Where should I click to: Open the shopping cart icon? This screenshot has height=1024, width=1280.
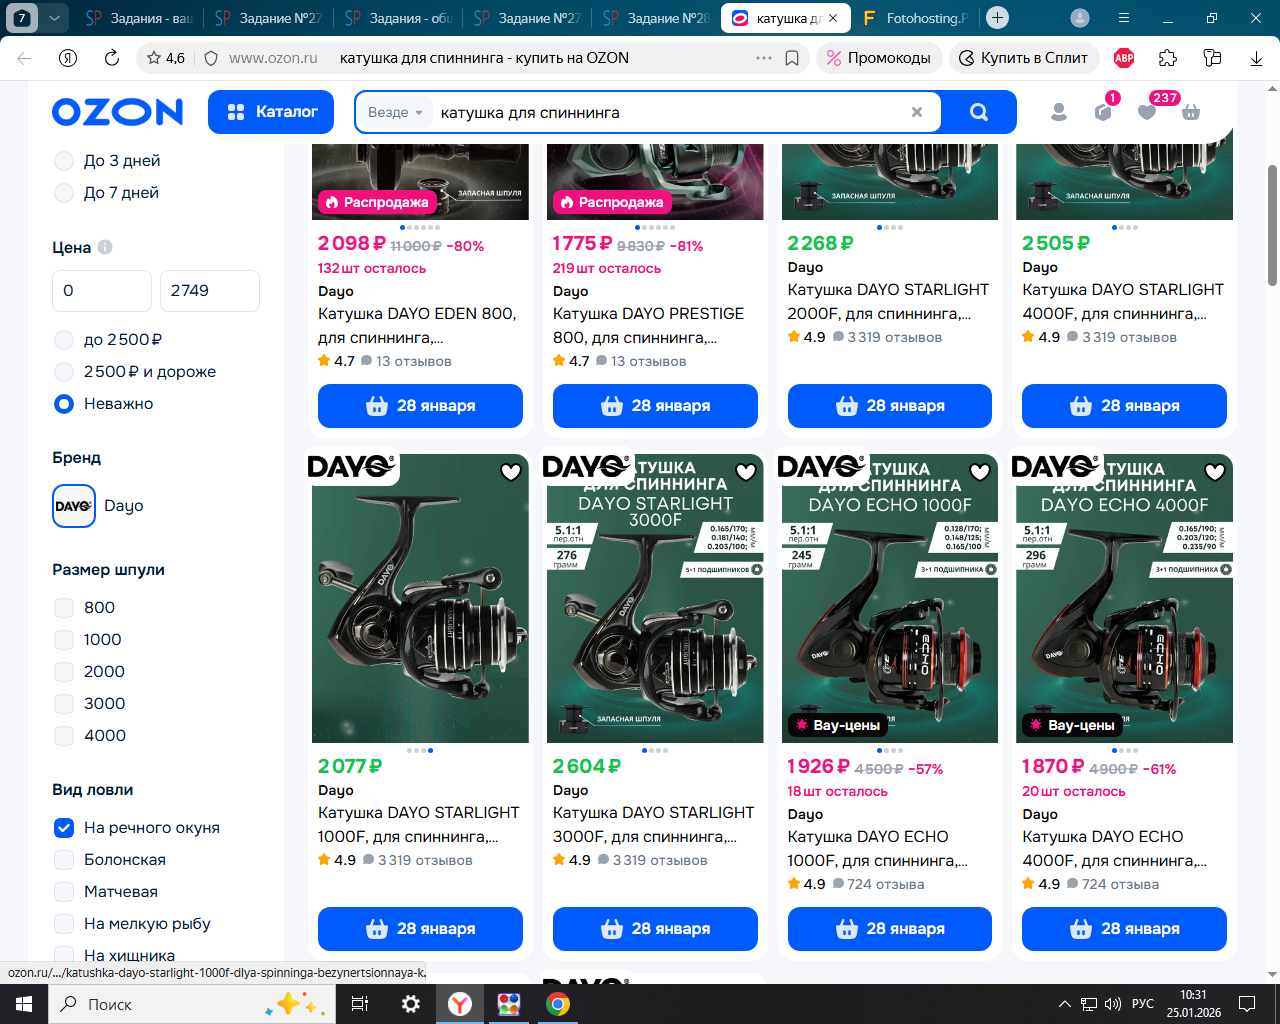point(1191,112)
